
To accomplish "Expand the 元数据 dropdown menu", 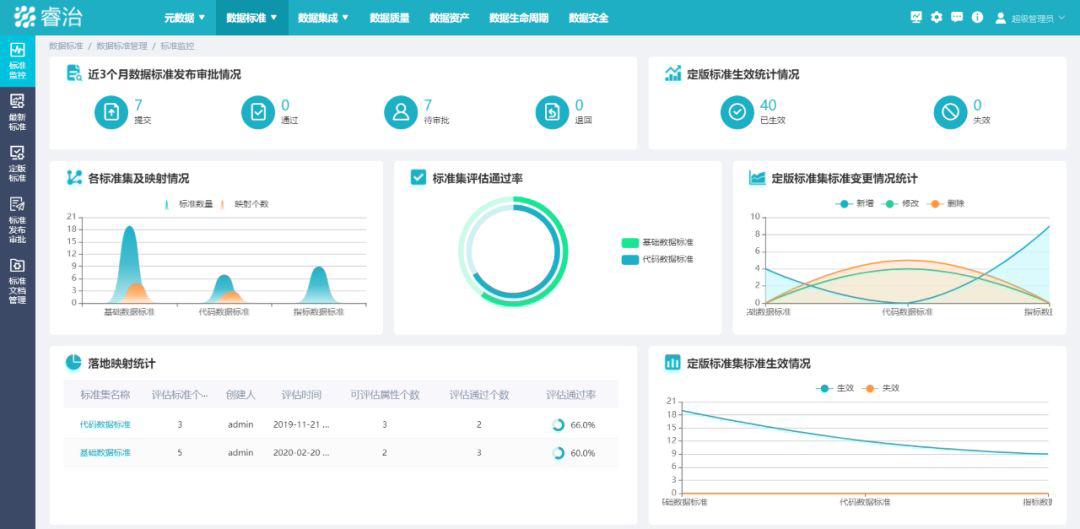I will [185, 18].
